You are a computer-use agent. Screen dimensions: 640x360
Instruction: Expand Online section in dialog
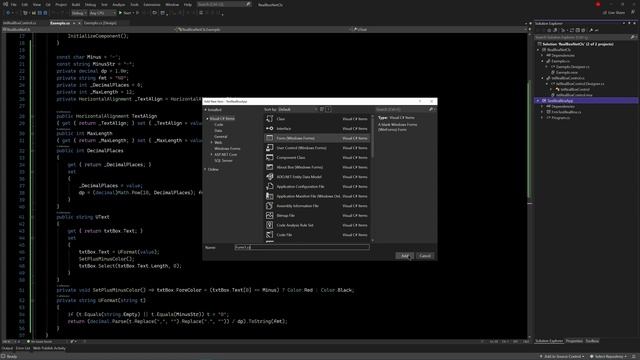point(205,169)
